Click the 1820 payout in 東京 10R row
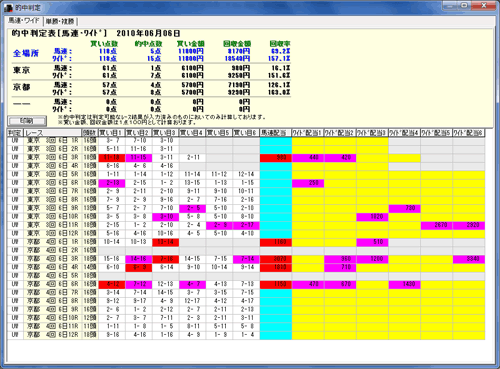 coord(372,216)
